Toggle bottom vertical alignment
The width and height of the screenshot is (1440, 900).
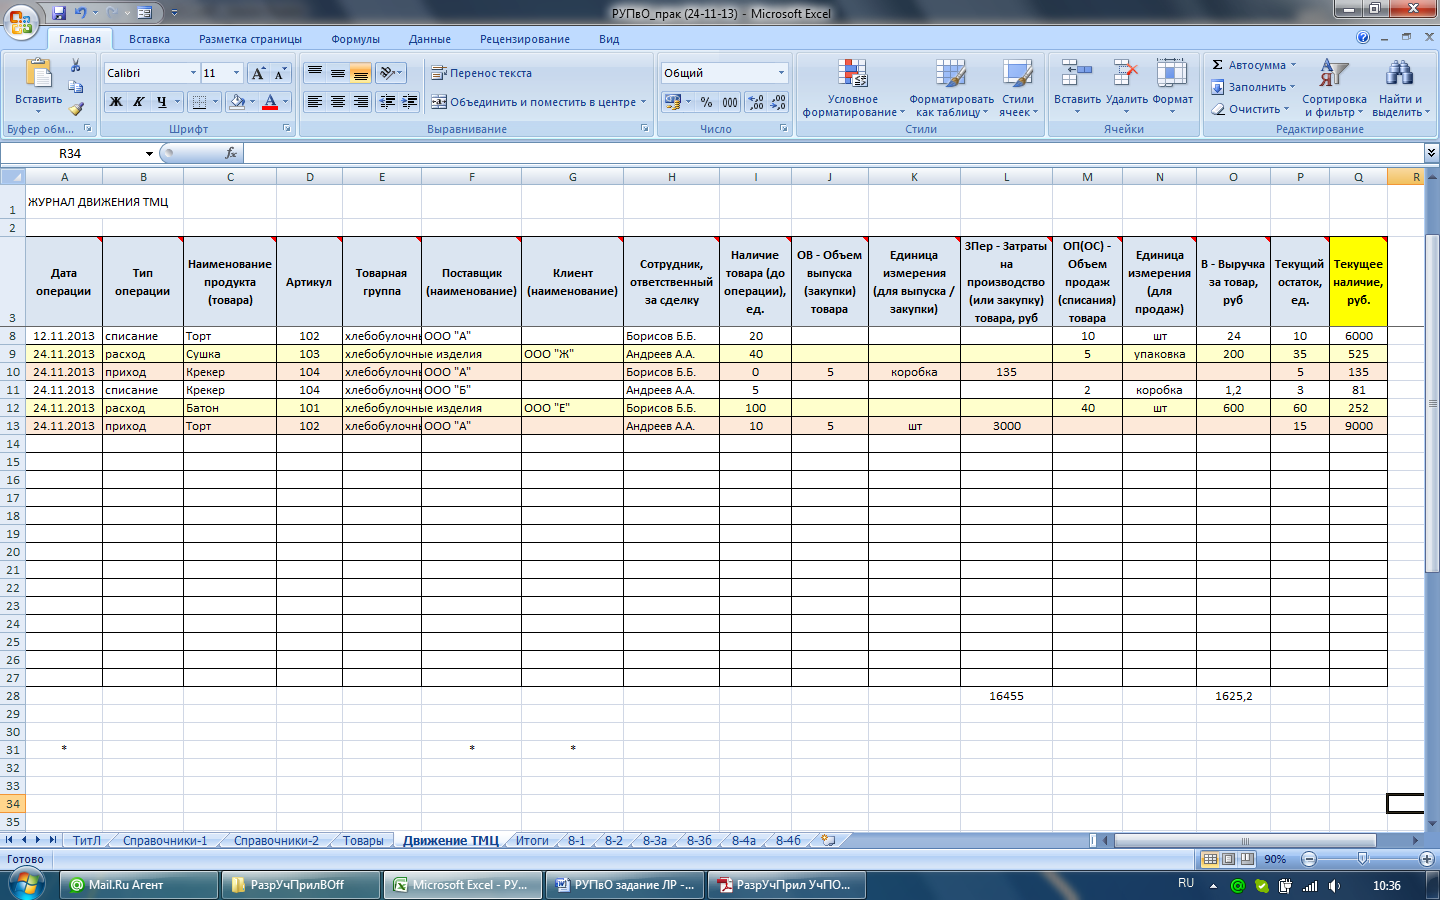click(x=361, y=73)
